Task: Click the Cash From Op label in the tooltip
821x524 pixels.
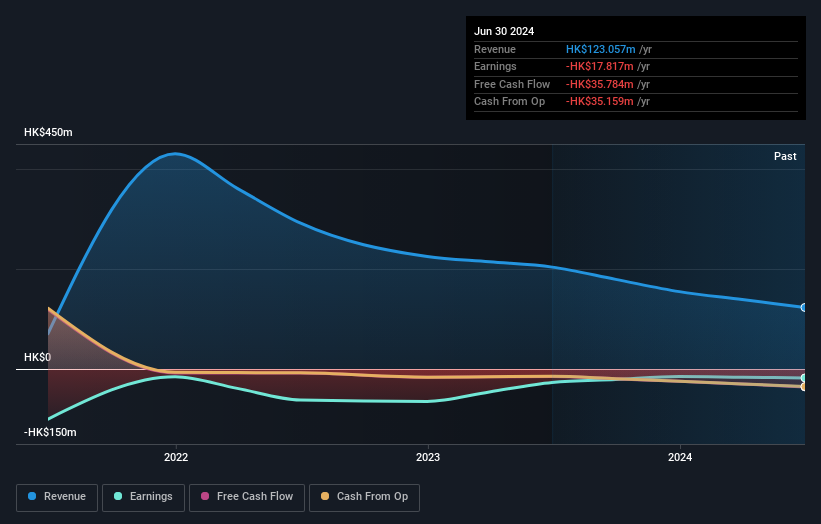Action: click(x=509, y=102)
